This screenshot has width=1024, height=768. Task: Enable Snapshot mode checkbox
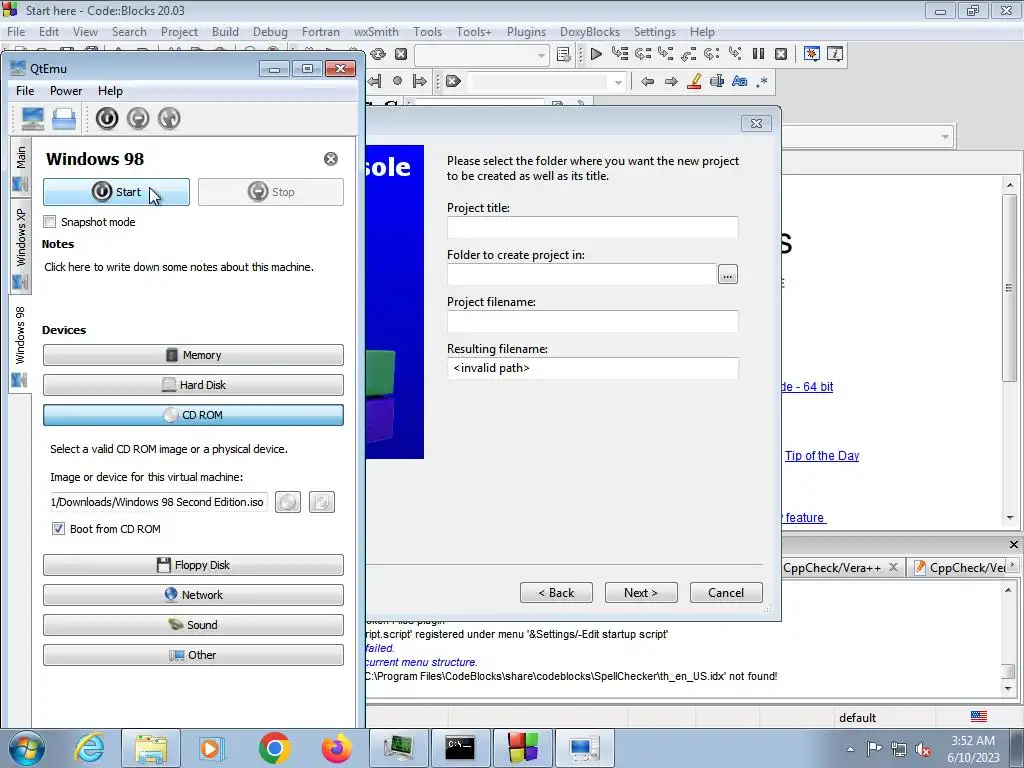[50, 222]
